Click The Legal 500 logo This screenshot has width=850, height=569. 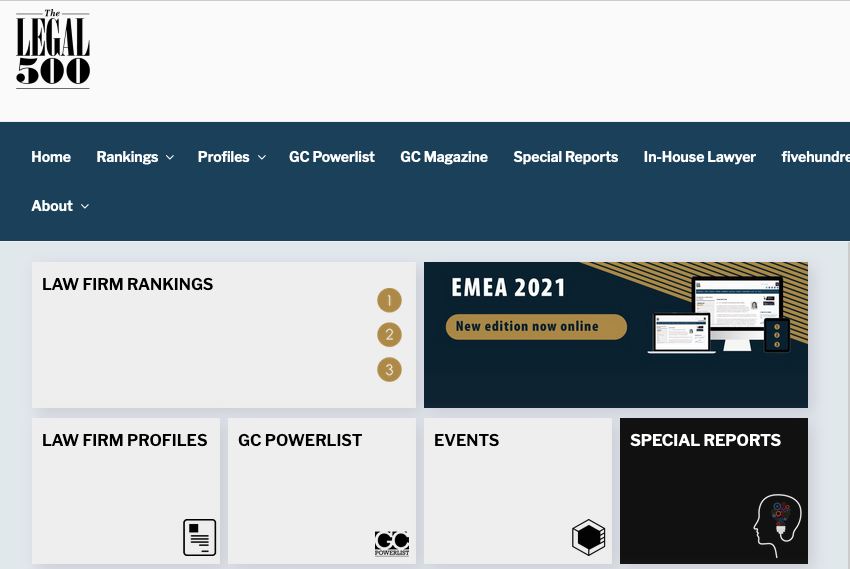point(53,49)
